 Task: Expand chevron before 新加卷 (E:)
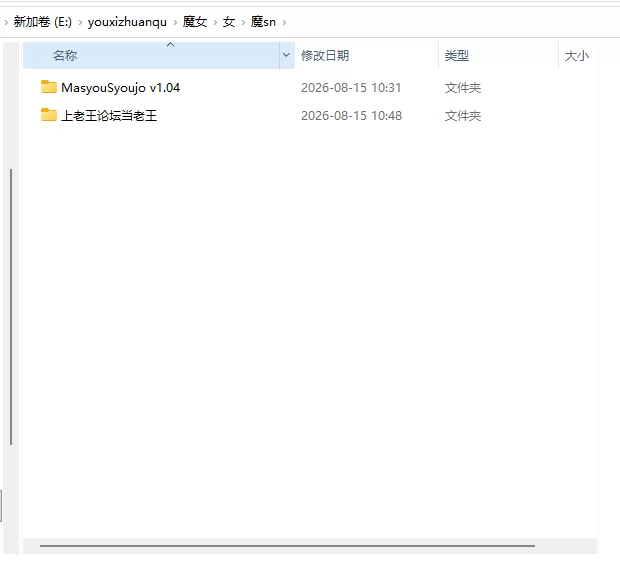click(6, 23)
